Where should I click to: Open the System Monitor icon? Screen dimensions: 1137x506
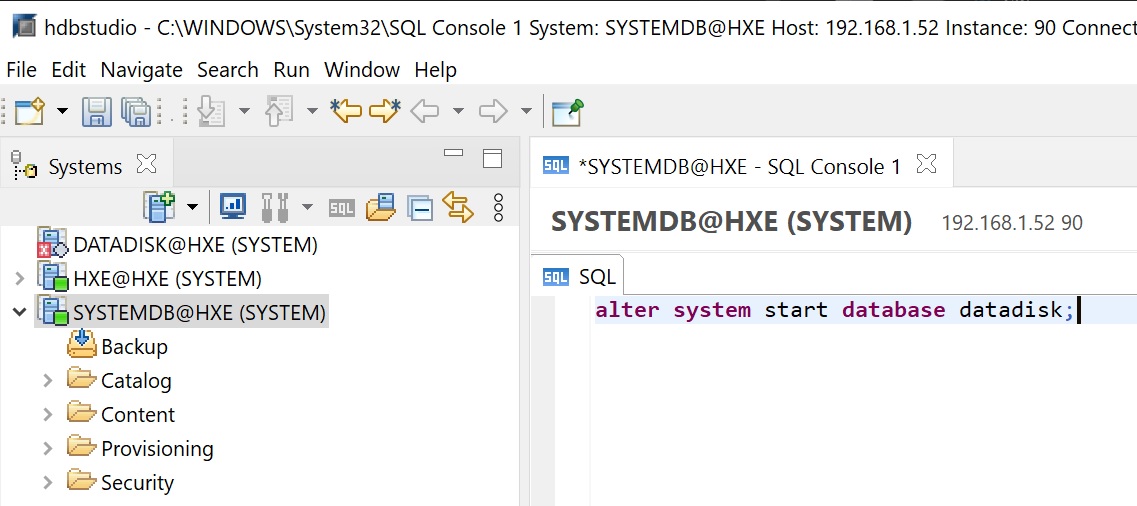click(x=232, y=207)
